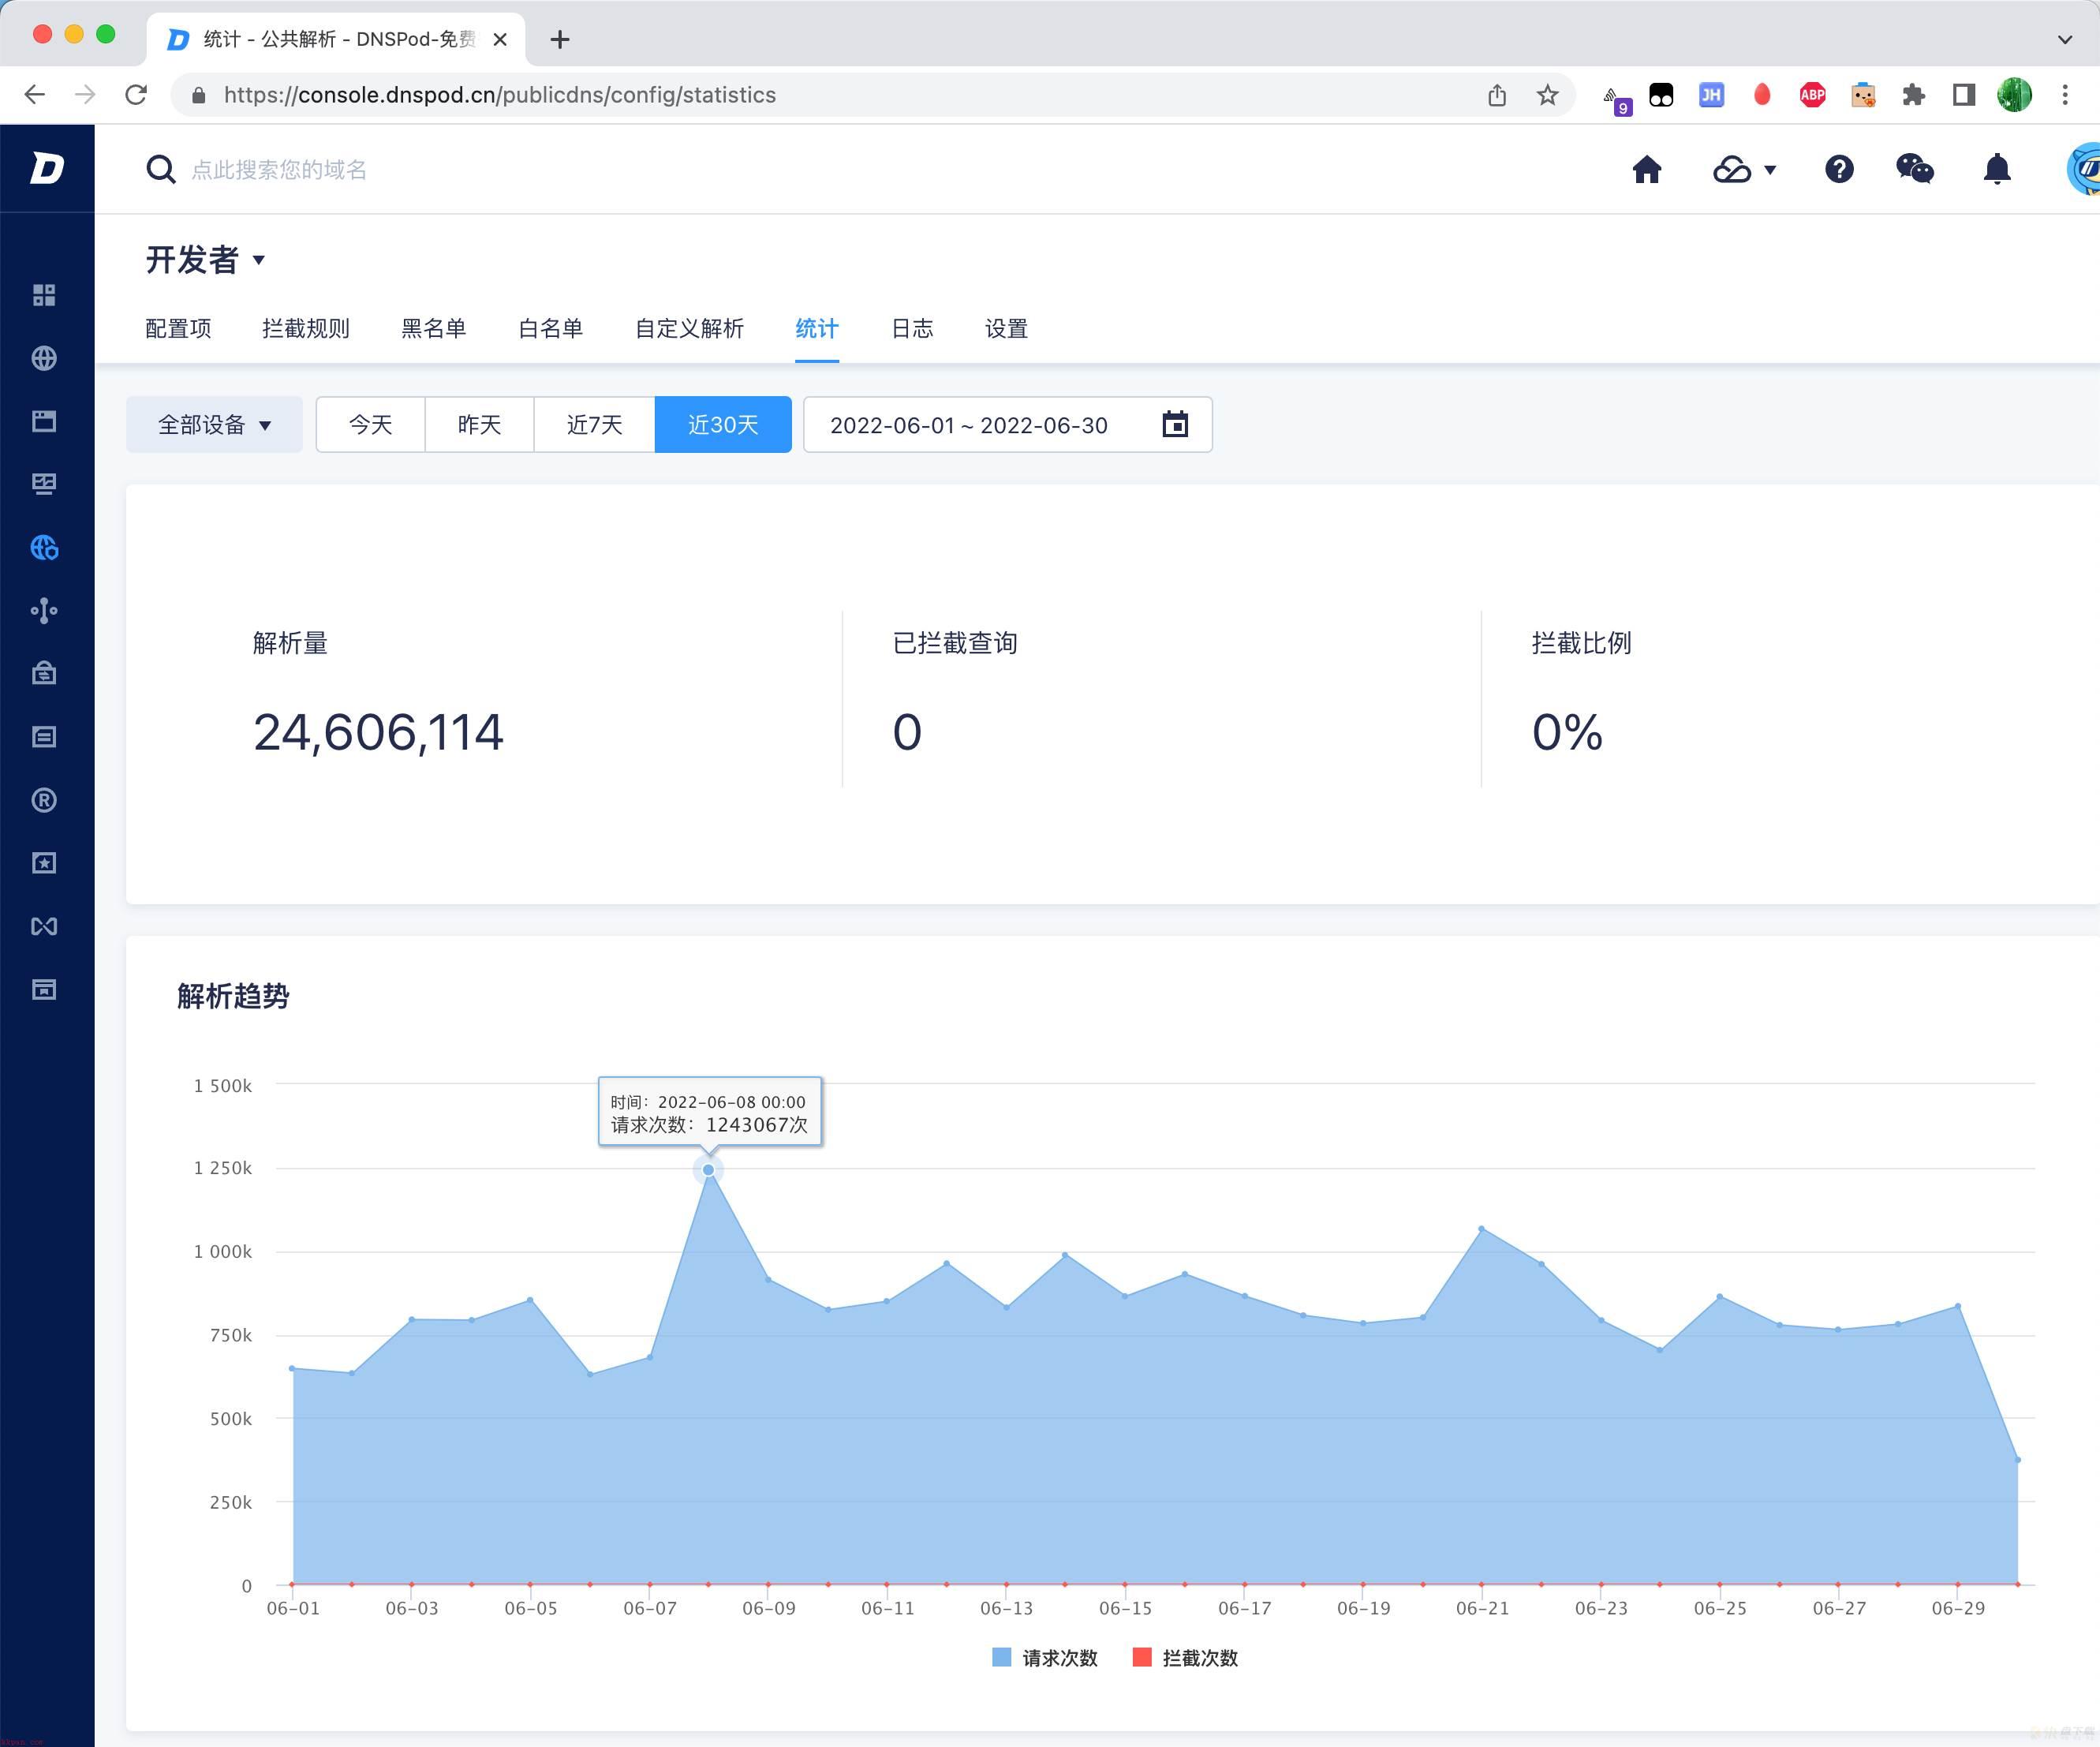
Task: Click the 06-21 x-axis label
Action: 1482,1608
